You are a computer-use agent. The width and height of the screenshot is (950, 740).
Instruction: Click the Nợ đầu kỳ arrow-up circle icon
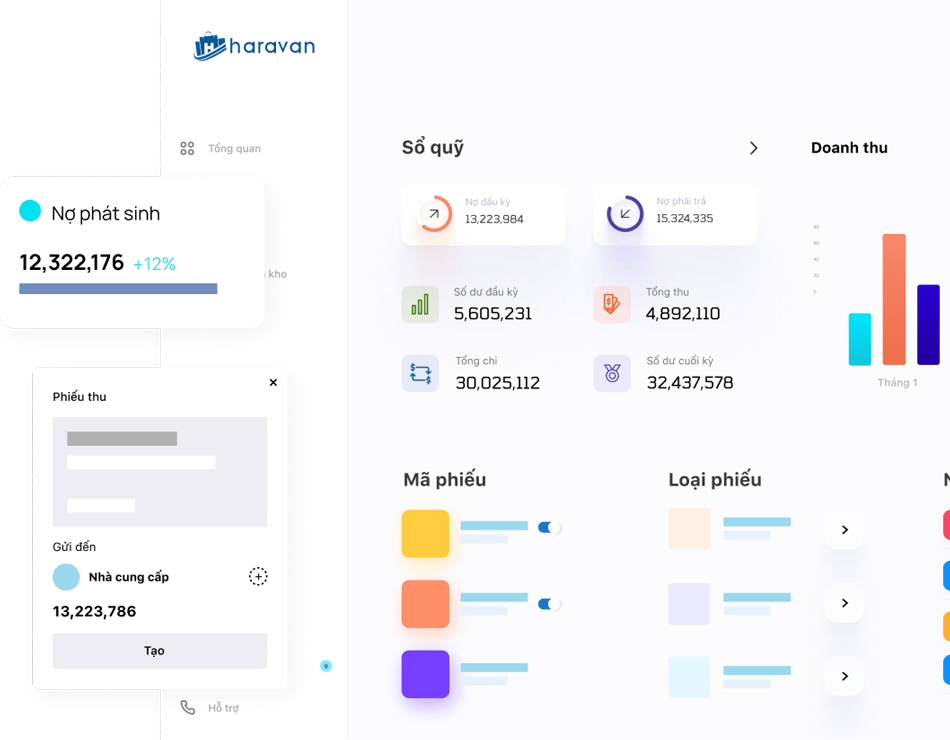click(x=434, y=213)
